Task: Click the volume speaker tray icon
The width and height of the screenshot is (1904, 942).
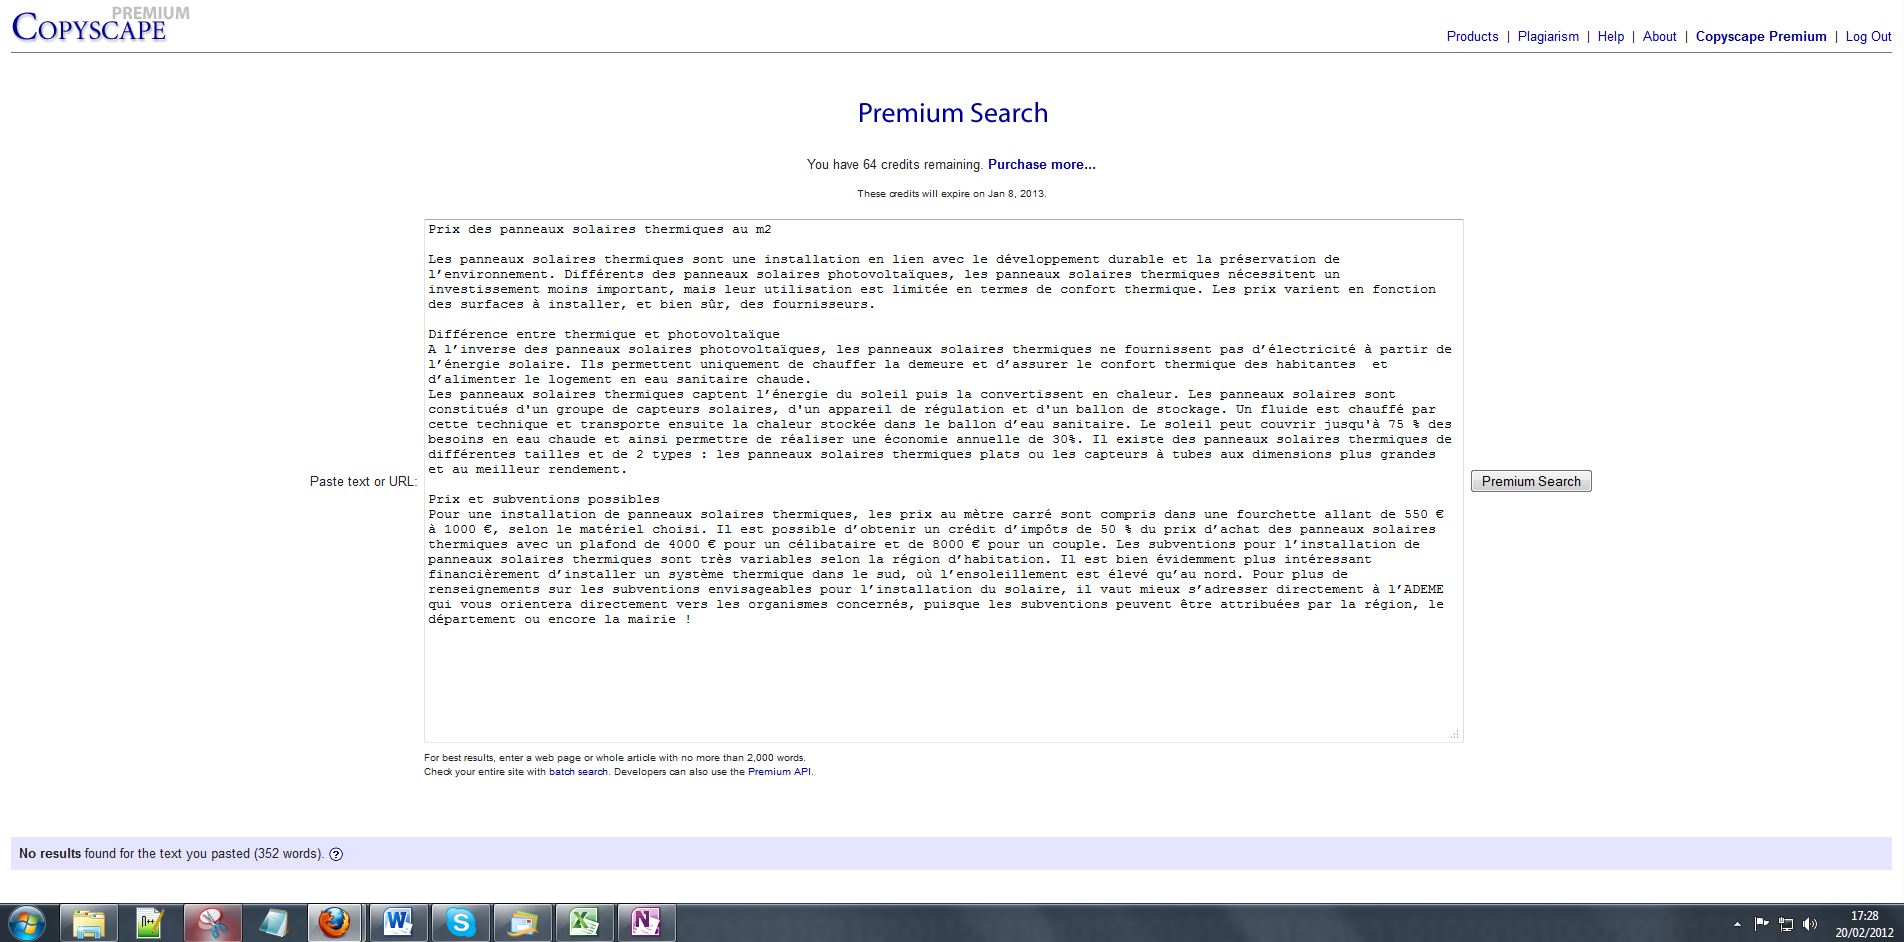Action: point(1809,924)
